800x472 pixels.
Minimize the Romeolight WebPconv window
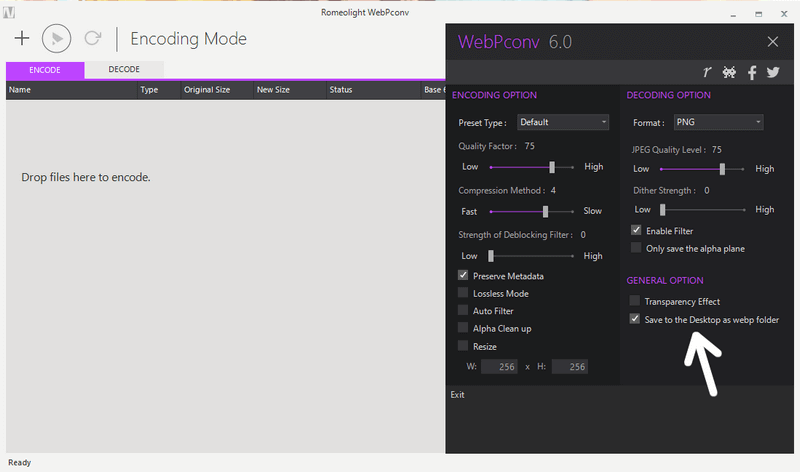(733, 15)
